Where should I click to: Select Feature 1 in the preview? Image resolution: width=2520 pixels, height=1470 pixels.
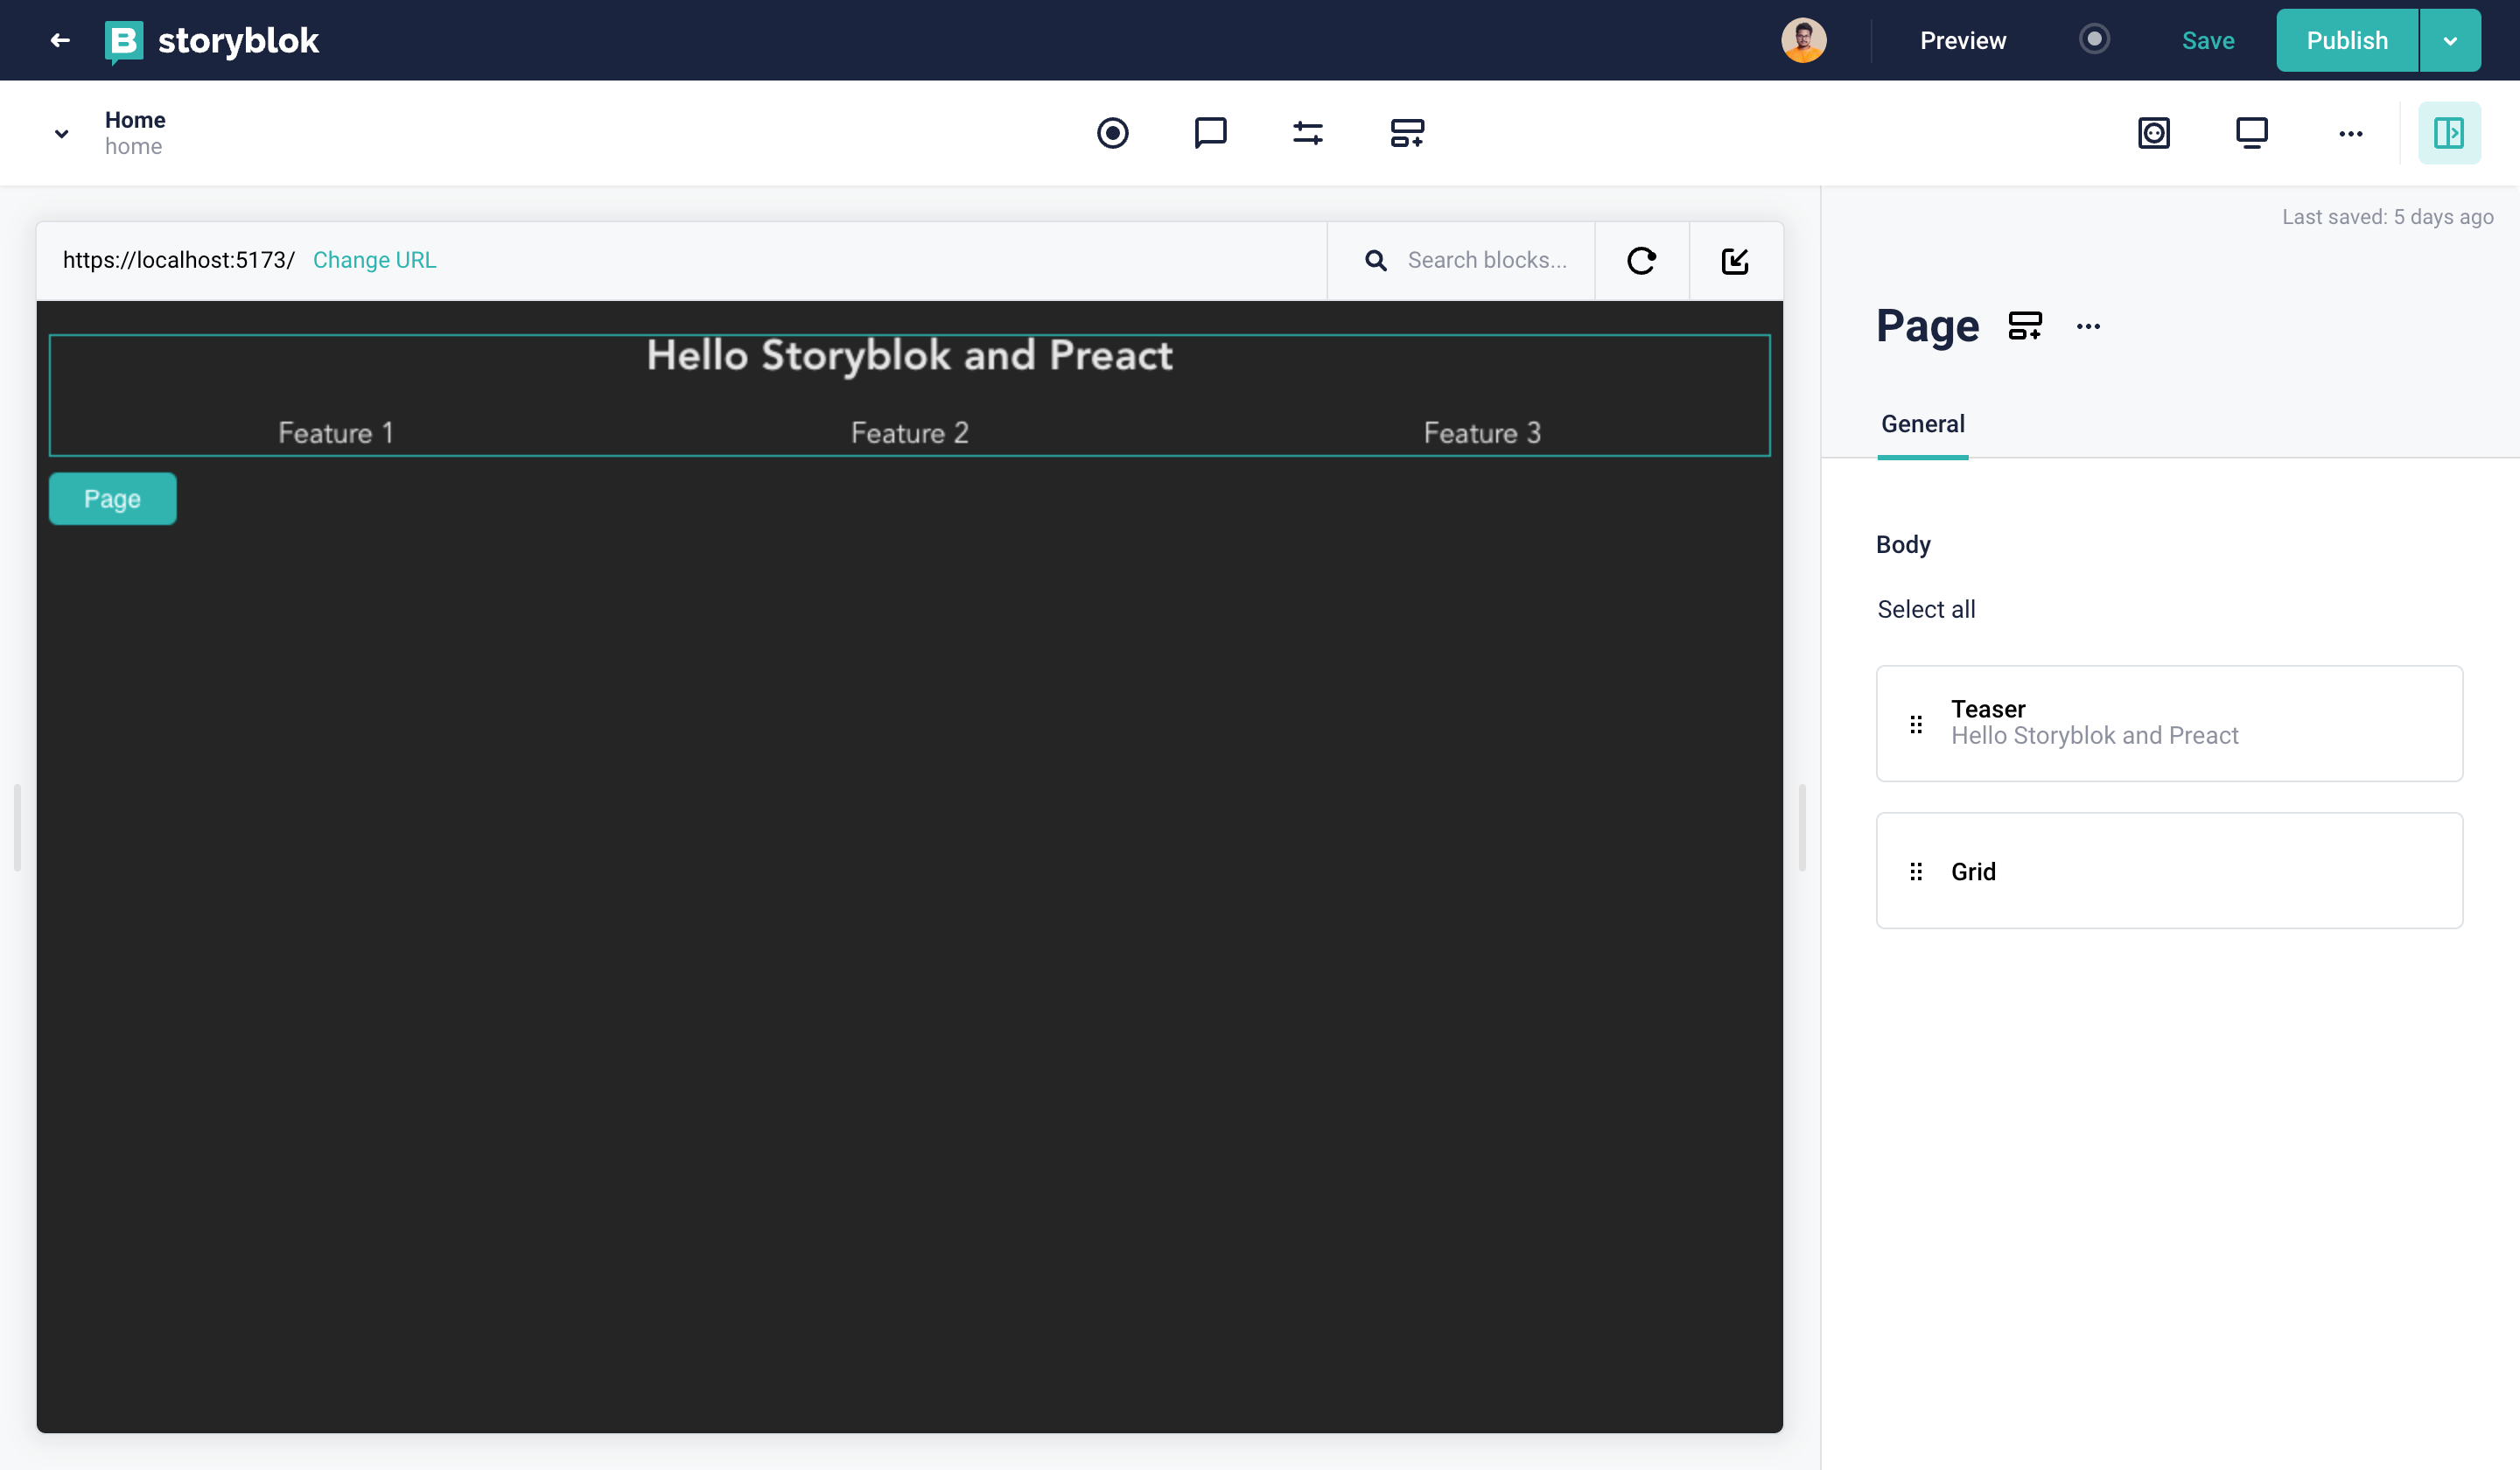point(336,433)
